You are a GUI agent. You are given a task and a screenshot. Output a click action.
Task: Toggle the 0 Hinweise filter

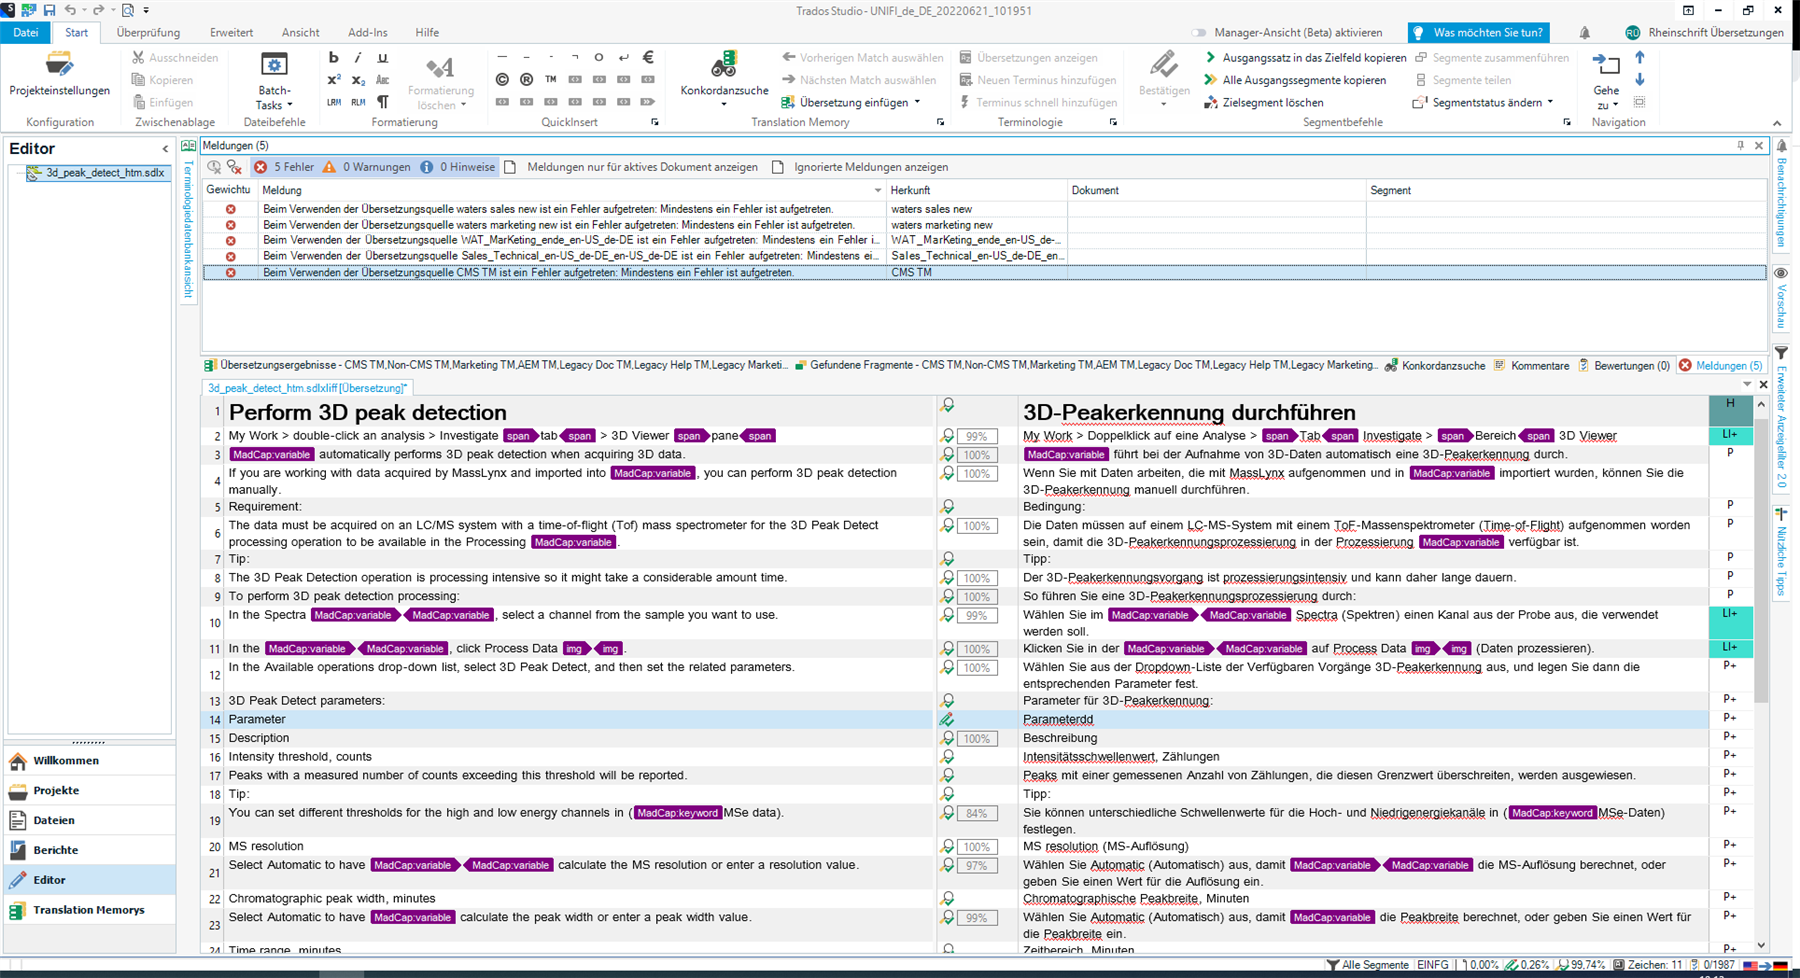coord(457,167)
